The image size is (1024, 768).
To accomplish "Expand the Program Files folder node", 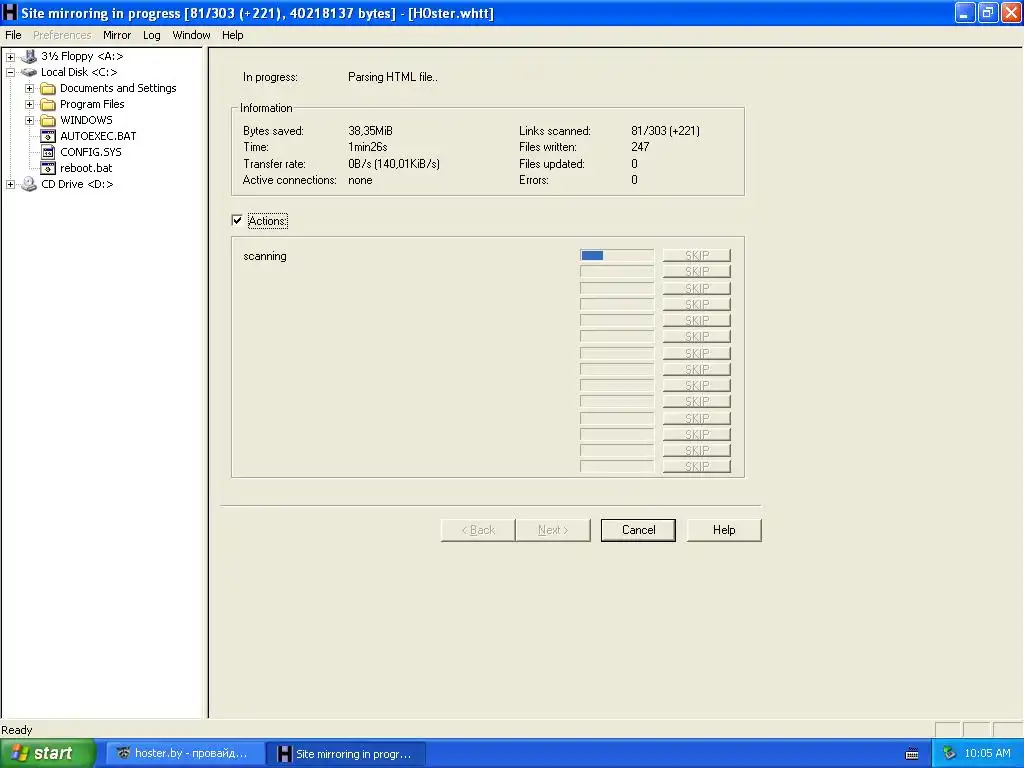I will (x=29, y=104).
